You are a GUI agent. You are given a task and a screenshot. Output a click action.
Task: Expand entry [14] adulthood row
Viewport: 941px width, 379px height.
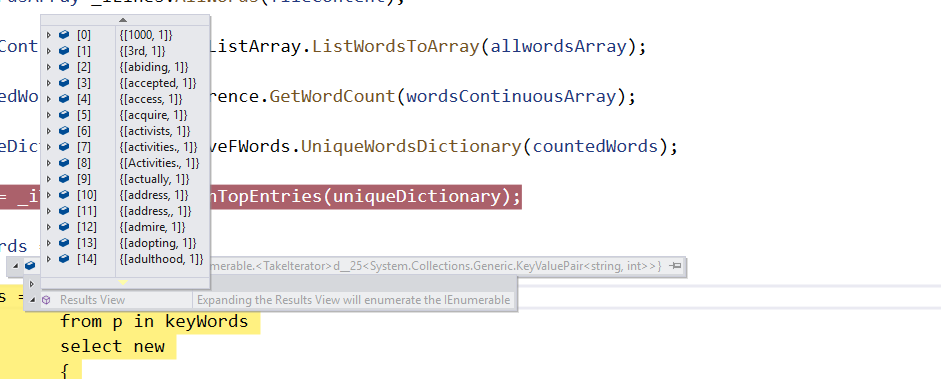pyautogui.click(x=49, y=259)
